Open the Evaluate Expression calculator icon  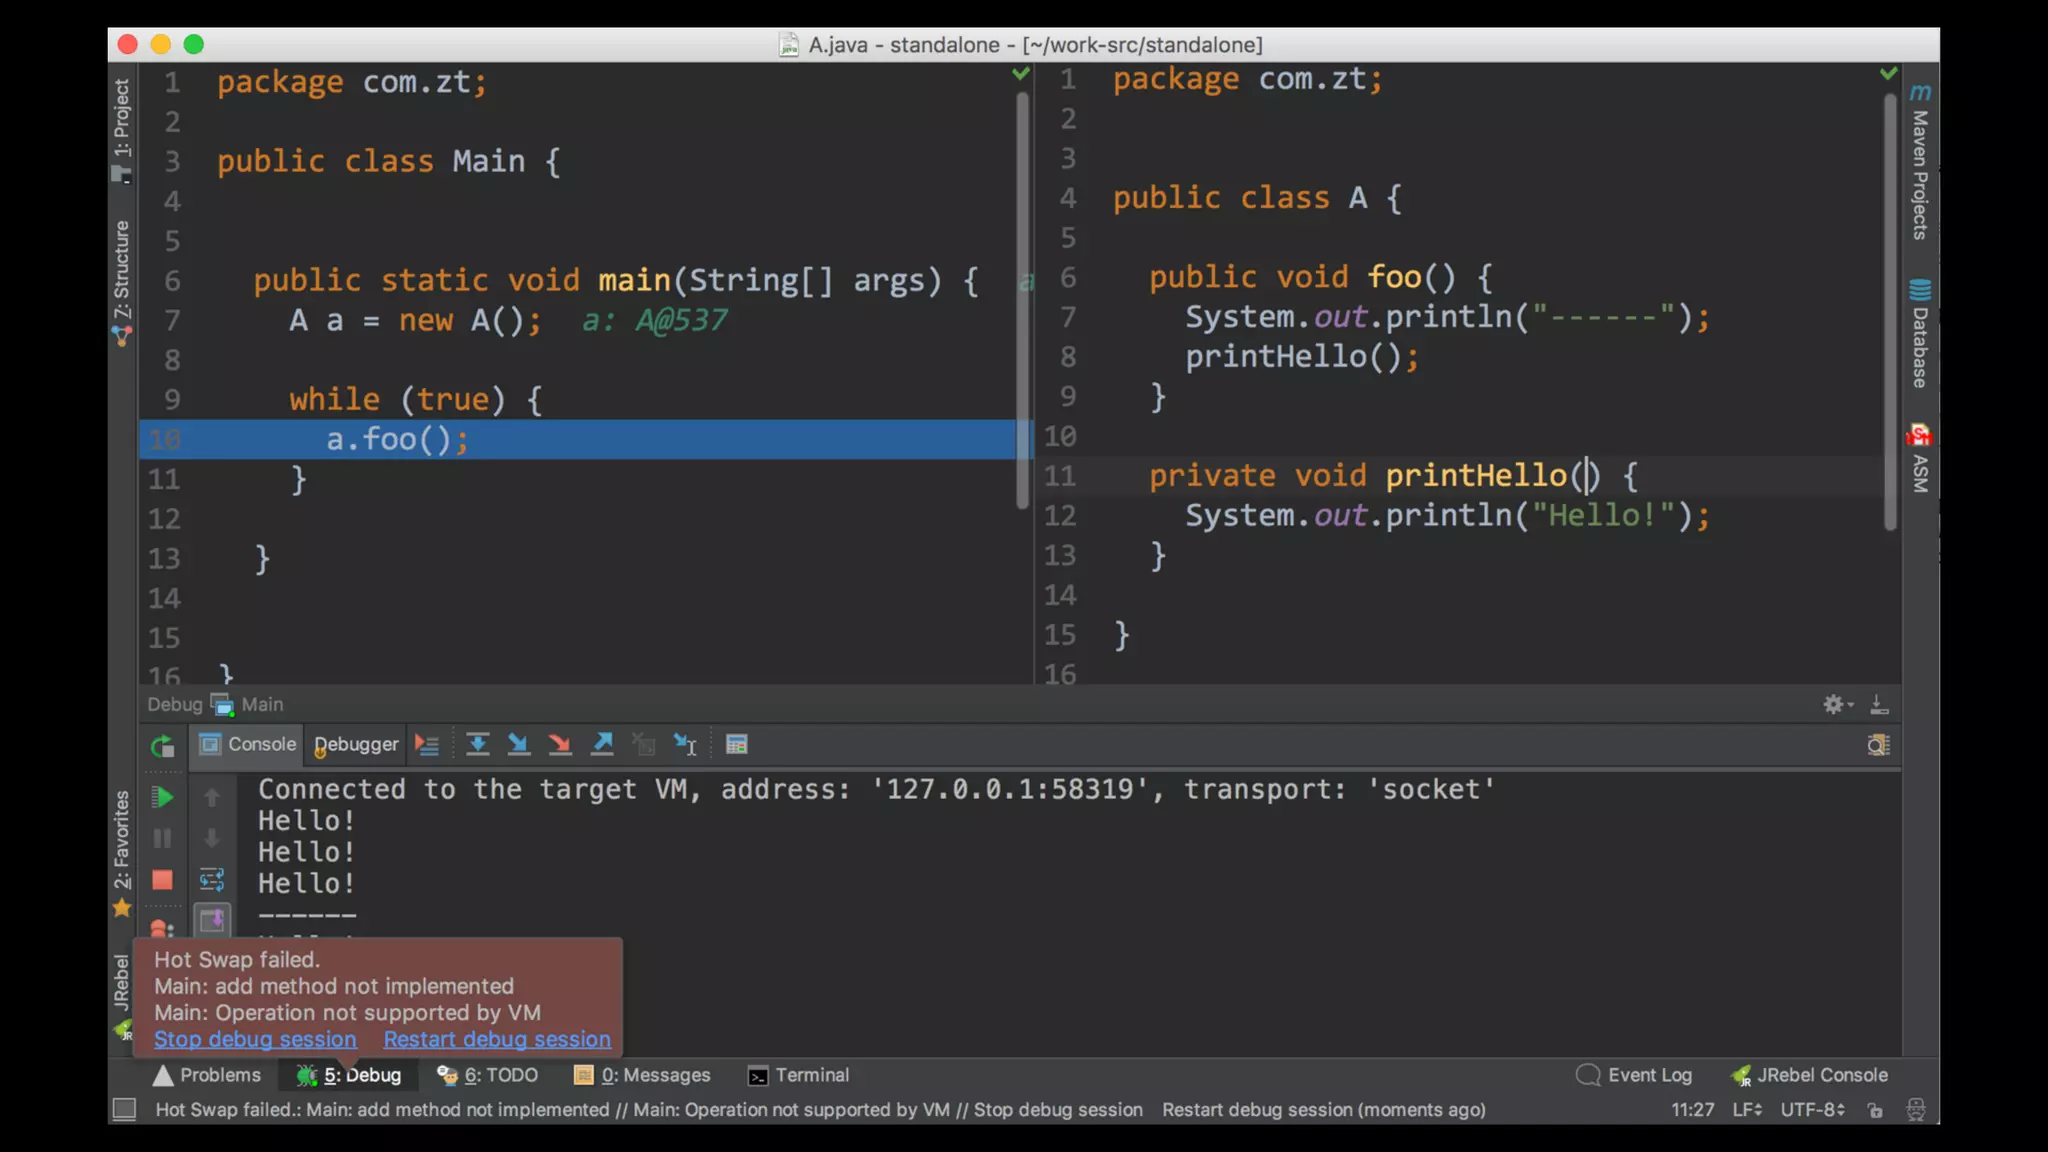point(736,744)
